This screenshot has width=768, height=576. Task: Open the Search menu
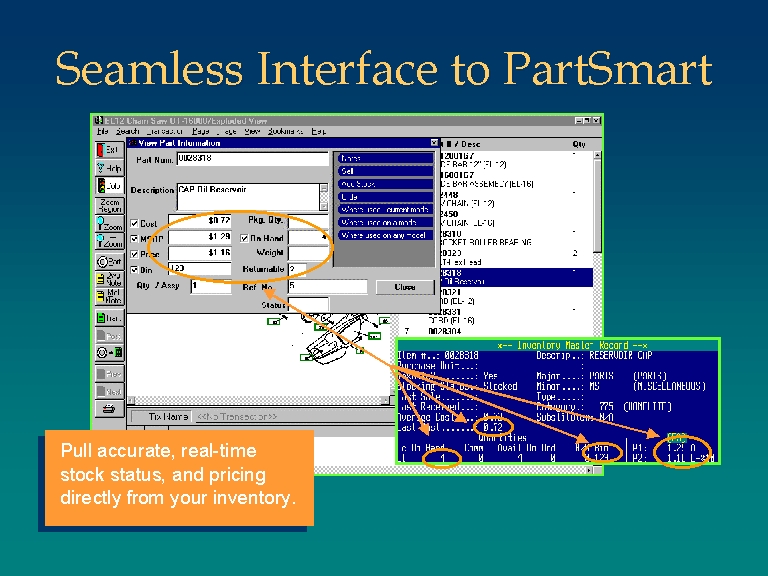(128, 131)
